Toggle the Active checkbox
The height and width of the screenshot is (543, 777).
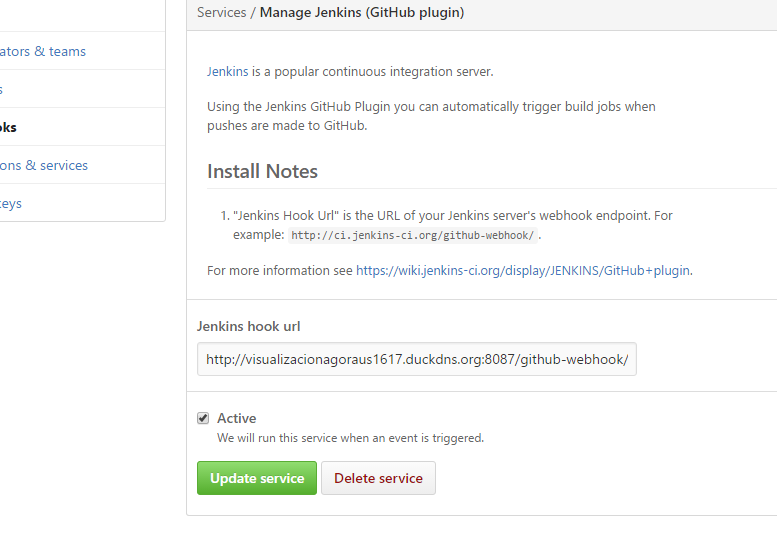tap(203, 418)
